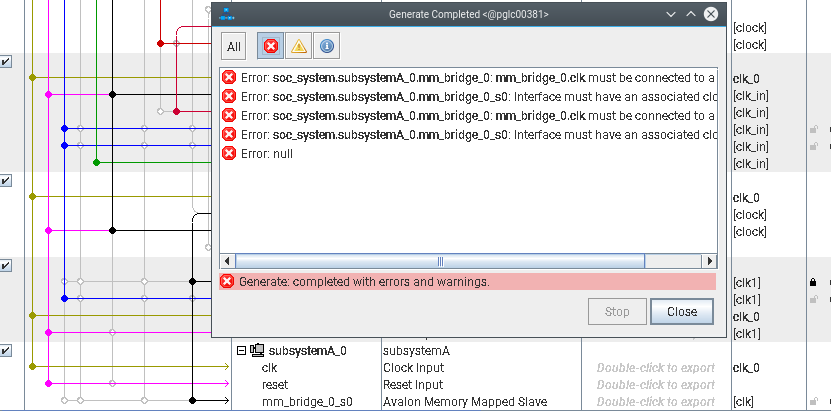Click the open lock icon in the [clk] row
This screenshot has height=411, width=831.
click(813, 401)
